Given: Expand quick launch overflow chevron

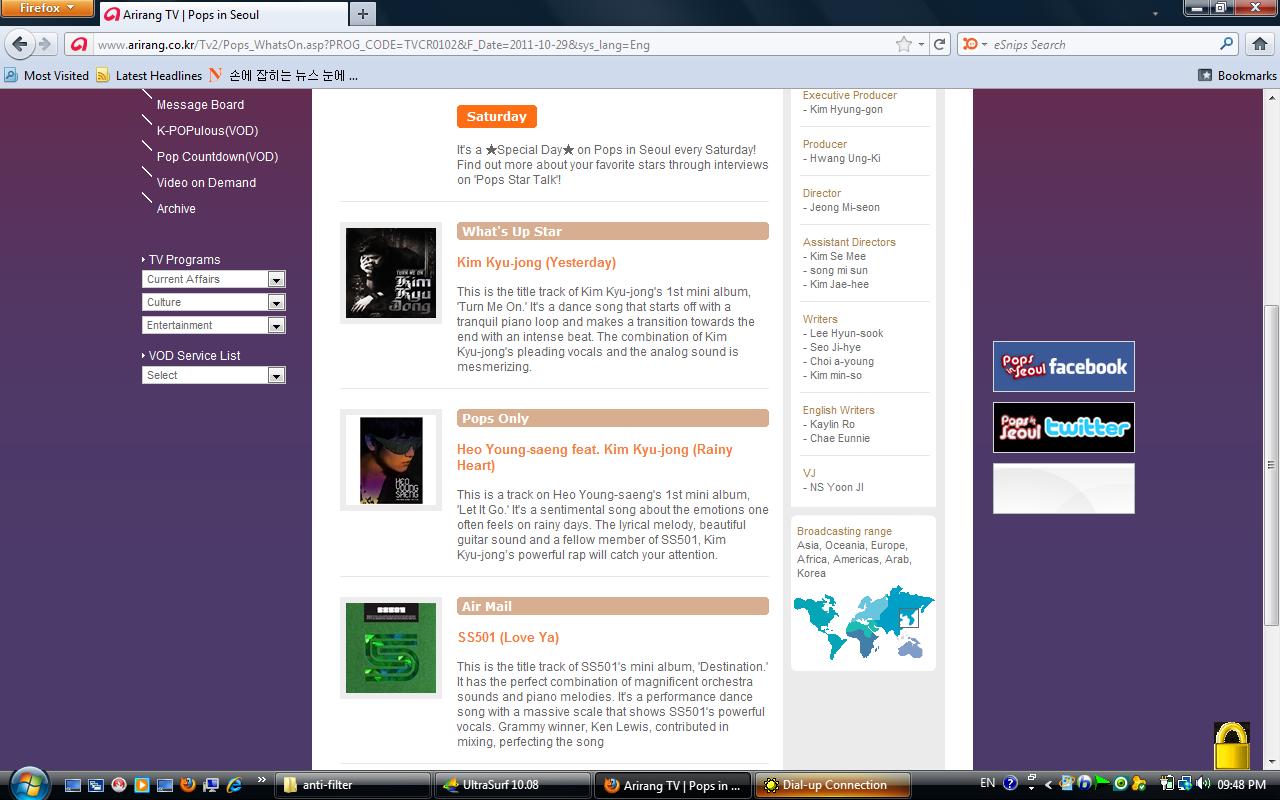Looking at the screenshot, I should [262, 780].
